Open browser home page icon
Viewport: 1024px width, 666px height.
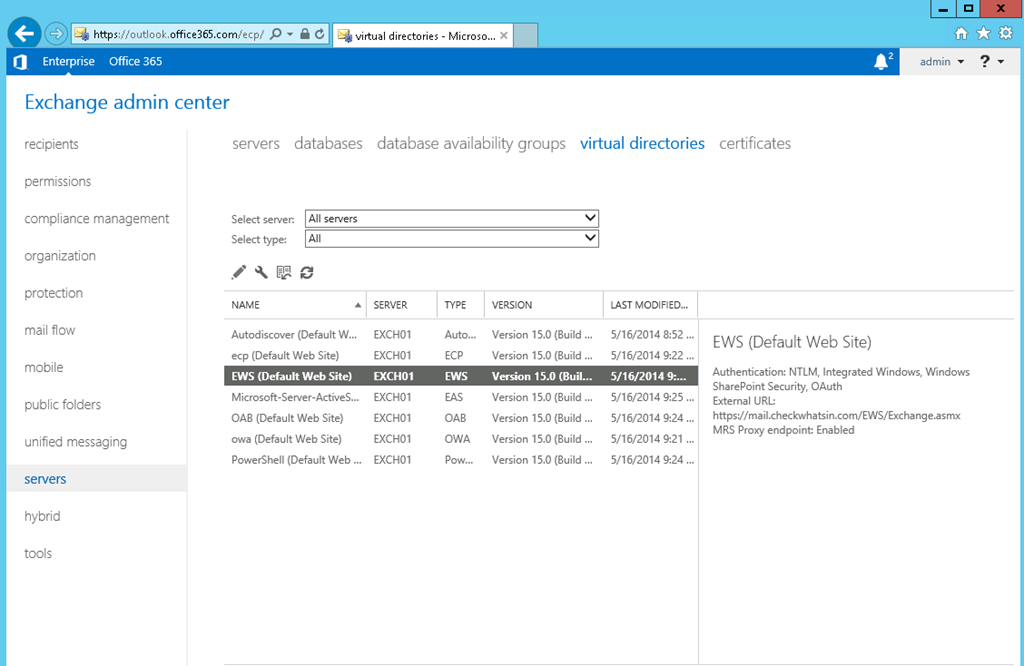coord(961,33)
